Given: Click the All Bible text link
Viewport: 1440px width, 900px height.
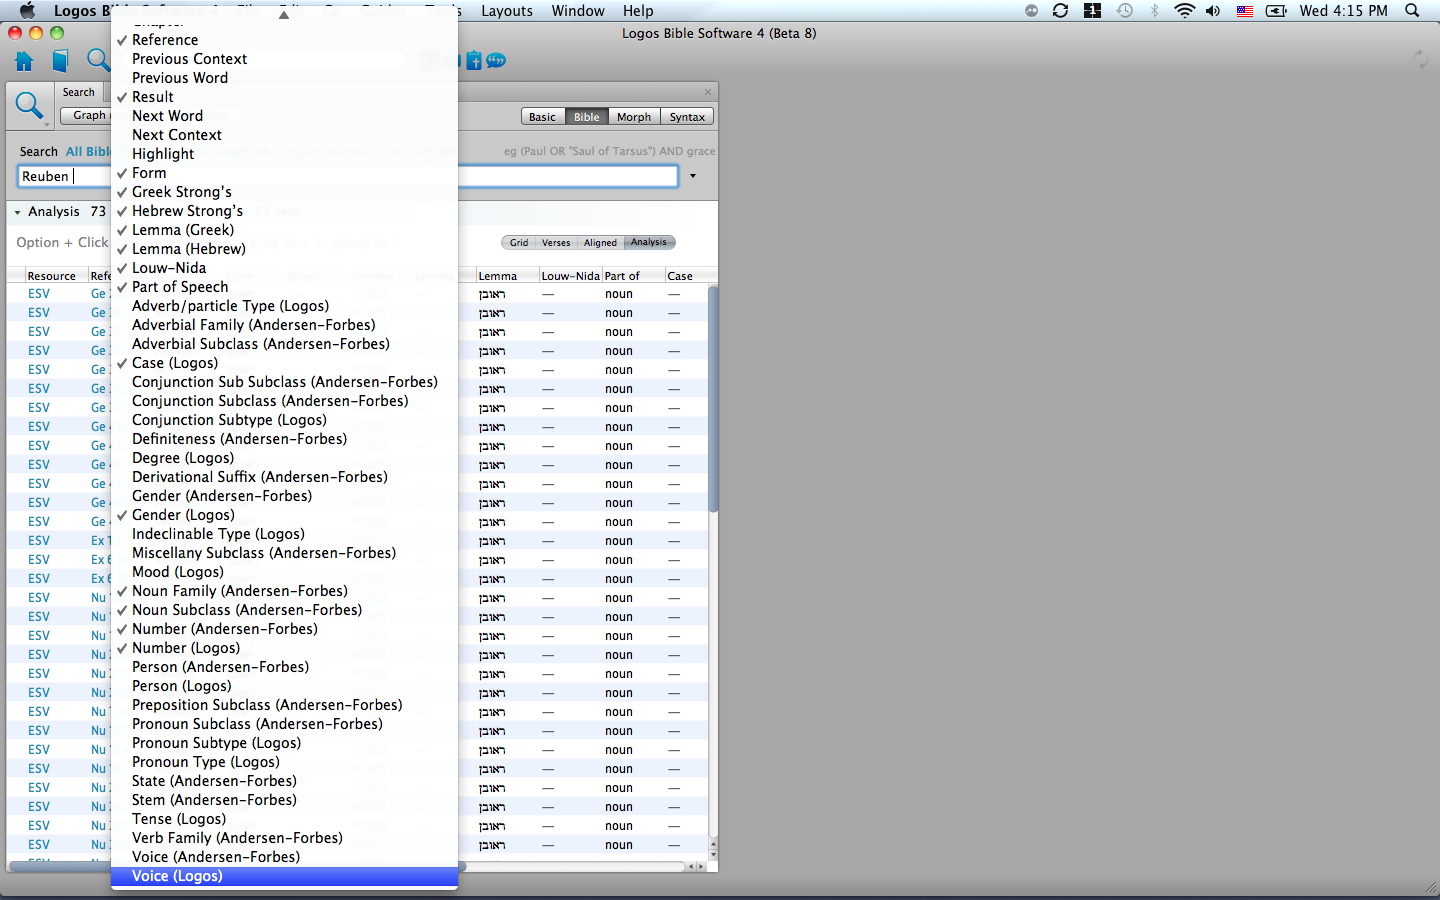Looking at the screenshot, I should coord(88,152).
